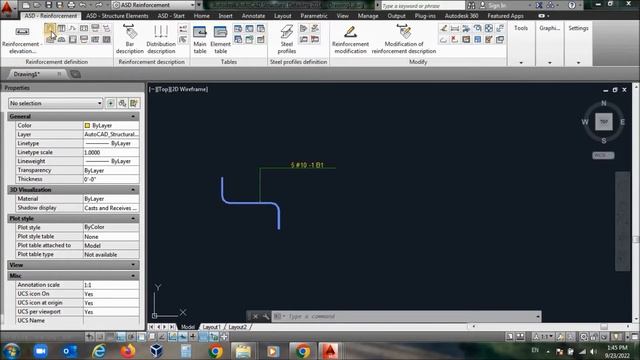Close the command line with its X icon
The height and width of the screenshot is (360, 640).
[x=255, y=316]
